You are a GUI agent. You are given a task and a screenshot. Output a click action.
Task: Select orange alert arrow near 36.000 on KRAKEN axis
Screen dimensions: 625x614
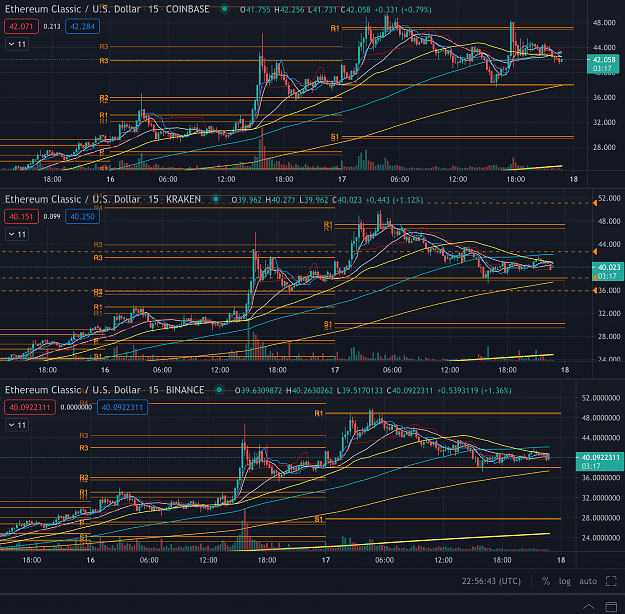coord(595,291)
